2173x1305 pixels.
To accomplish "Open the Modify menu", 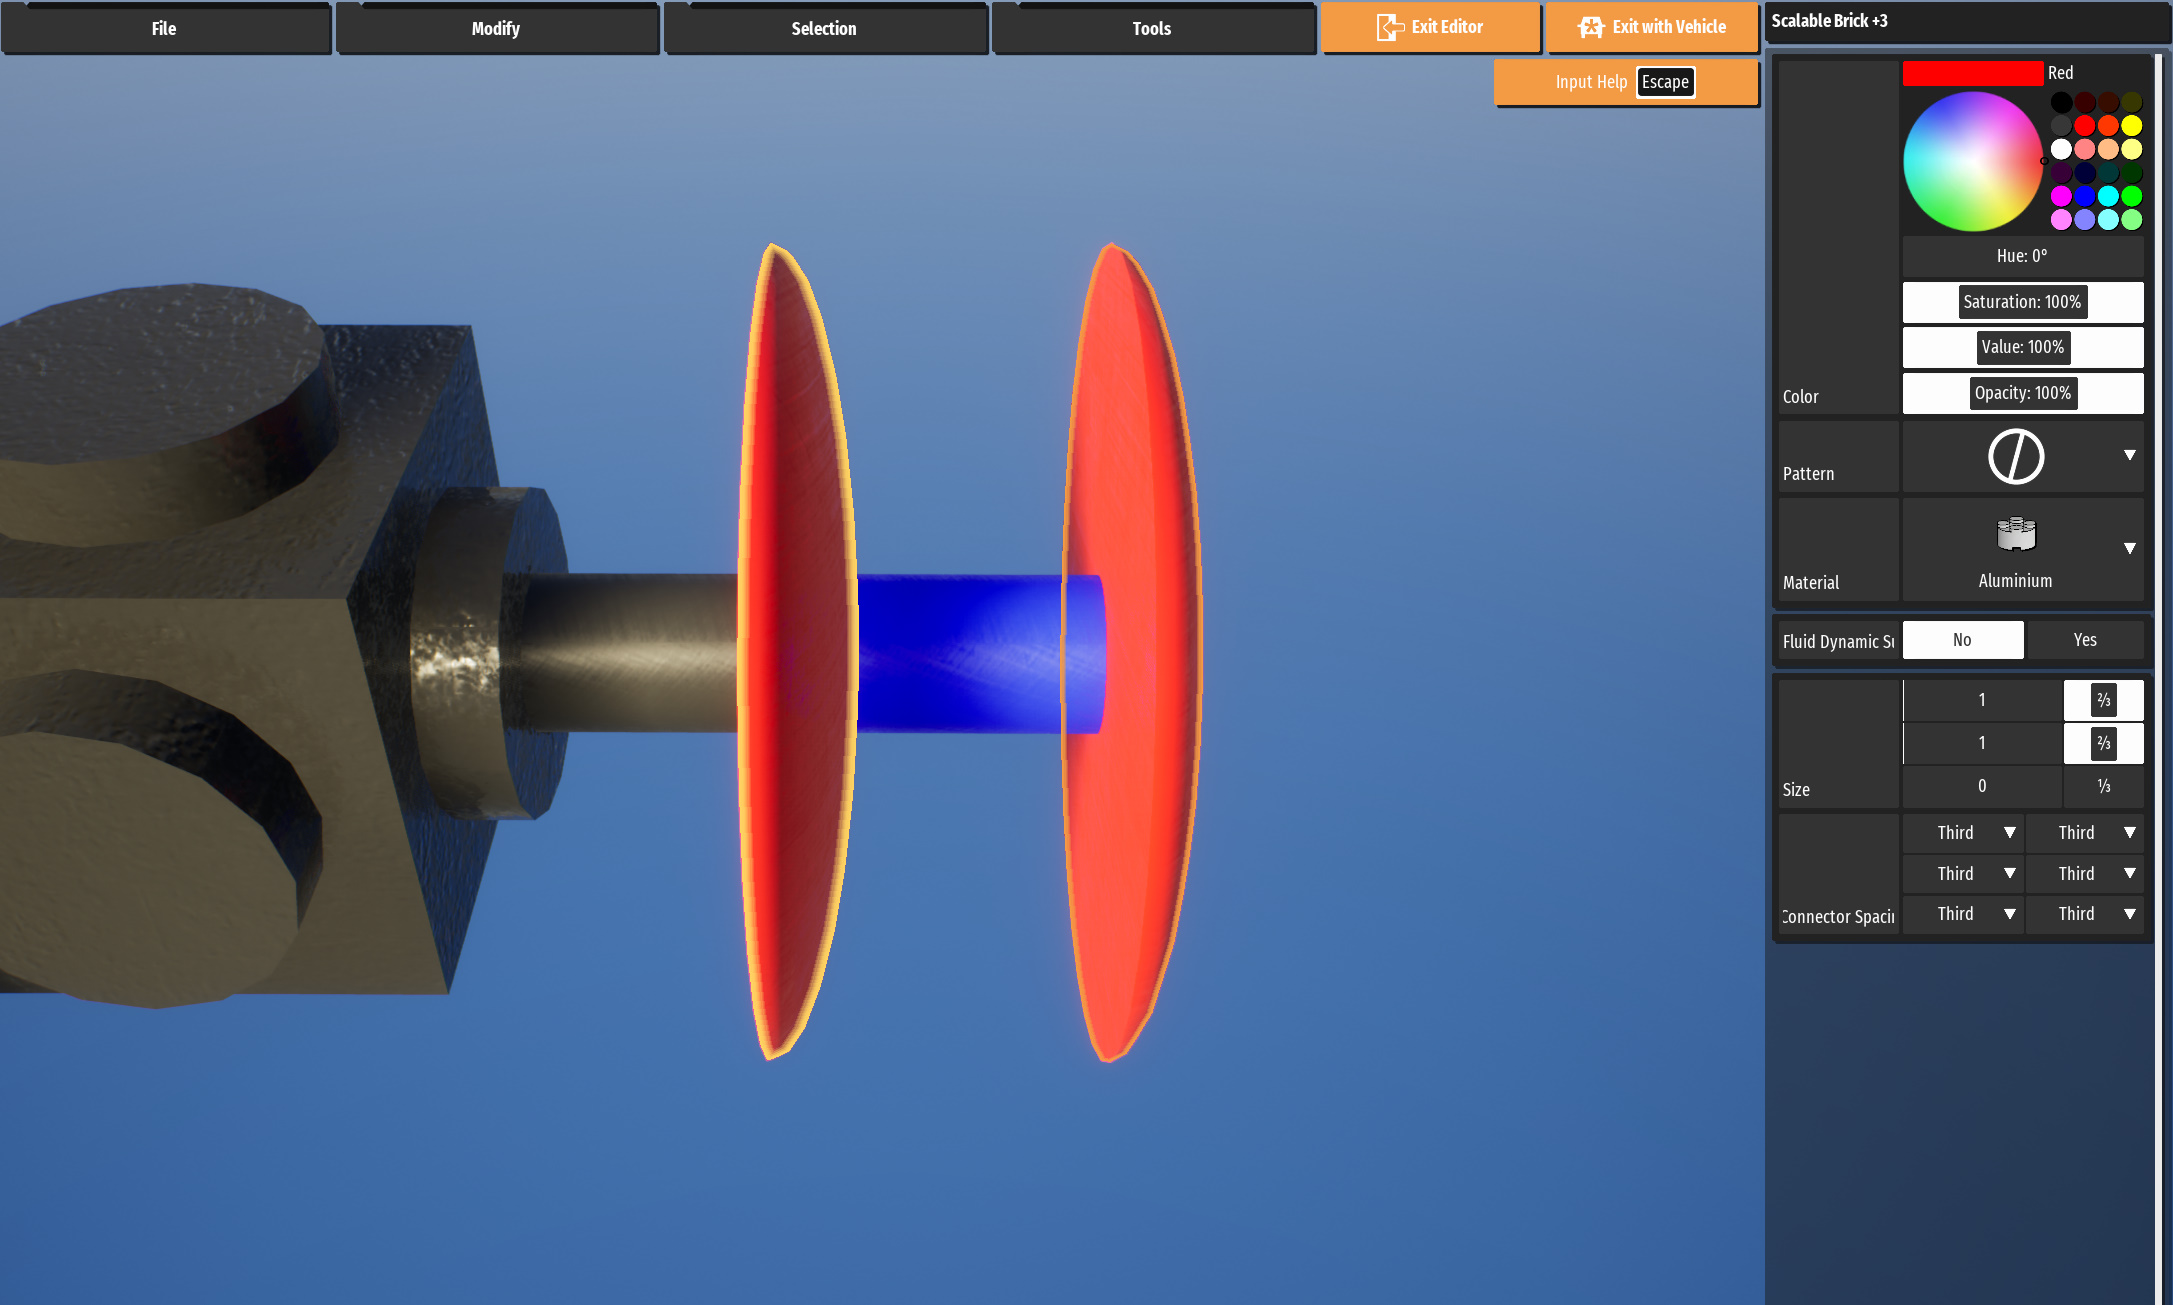I will click(496, 28).
